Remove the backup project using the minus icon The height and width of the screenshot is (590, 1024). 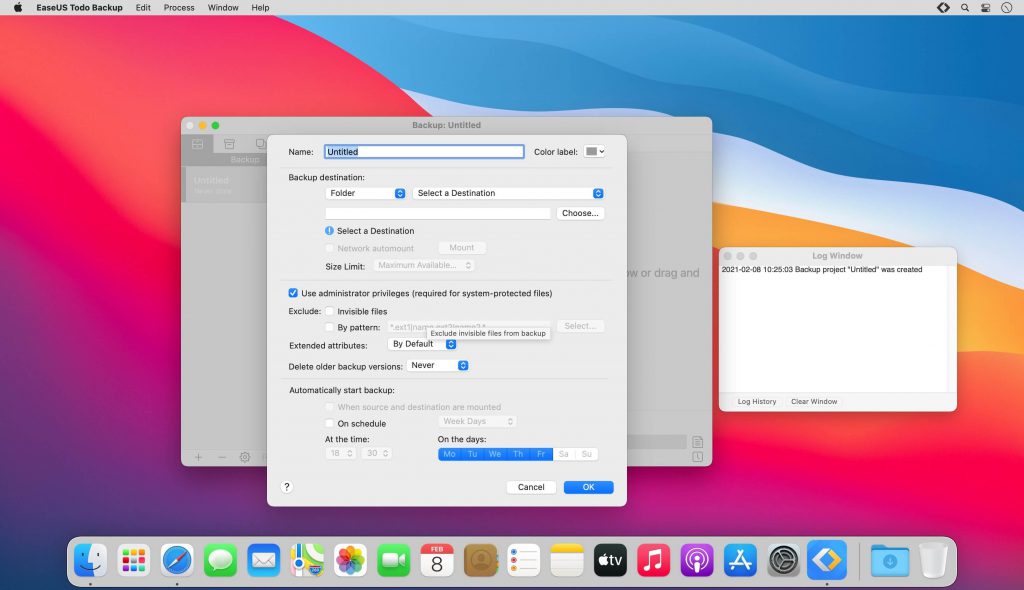tap(223, 458)
